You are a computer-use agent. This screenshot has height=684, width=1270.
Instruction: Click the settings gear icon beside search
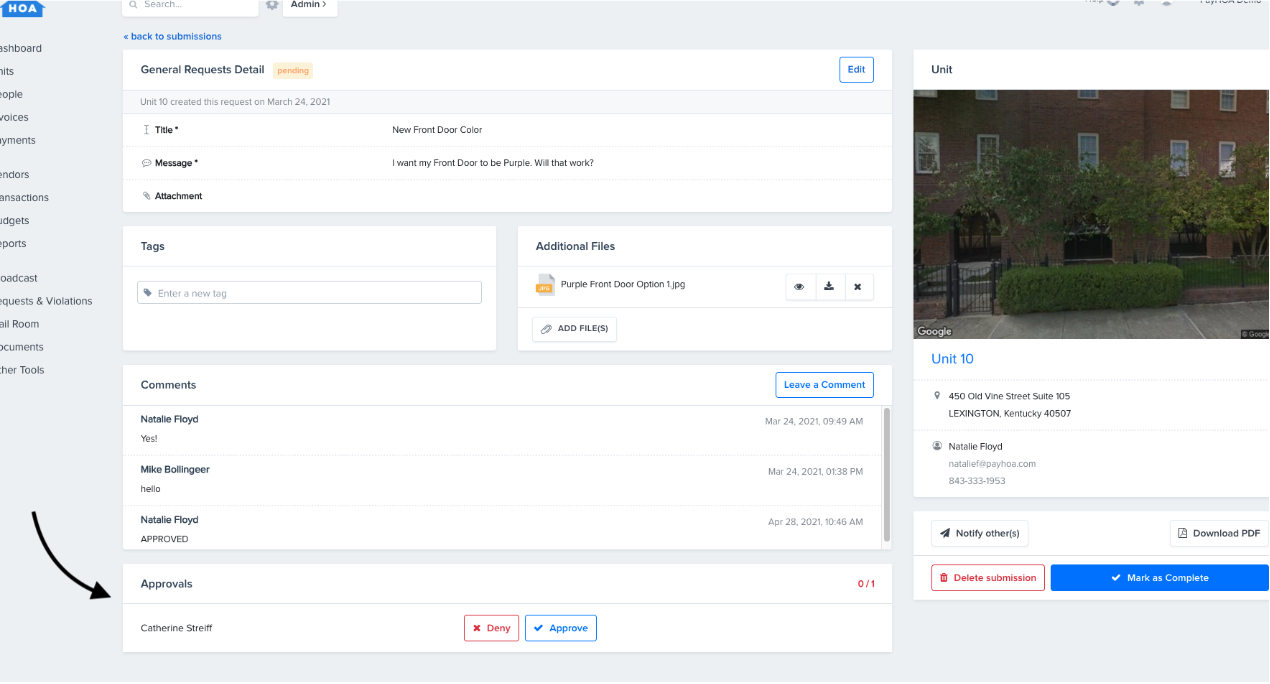point(272,5)
